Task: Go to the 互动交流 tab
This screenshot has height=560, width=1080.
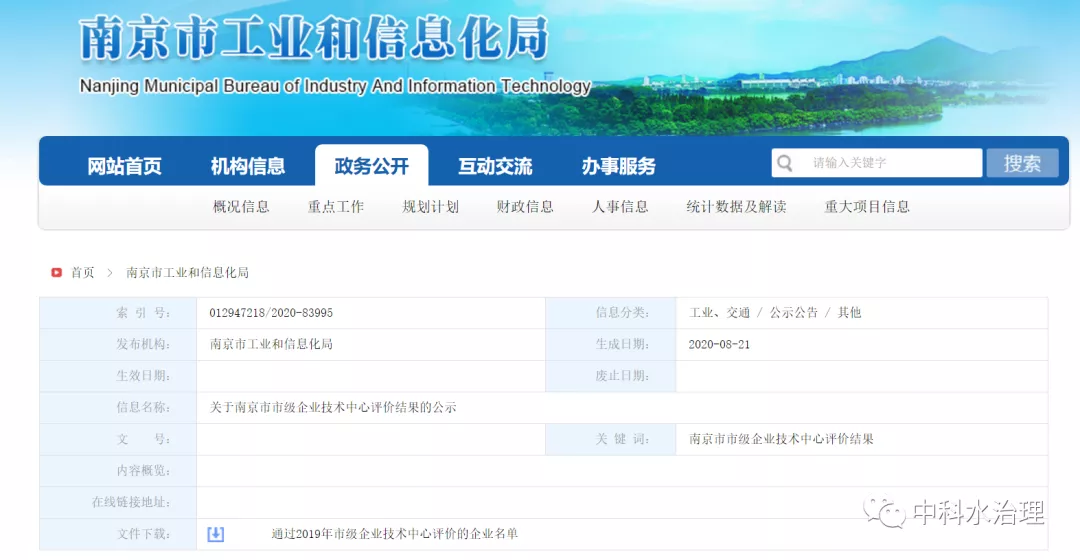Action: point(495,166)
